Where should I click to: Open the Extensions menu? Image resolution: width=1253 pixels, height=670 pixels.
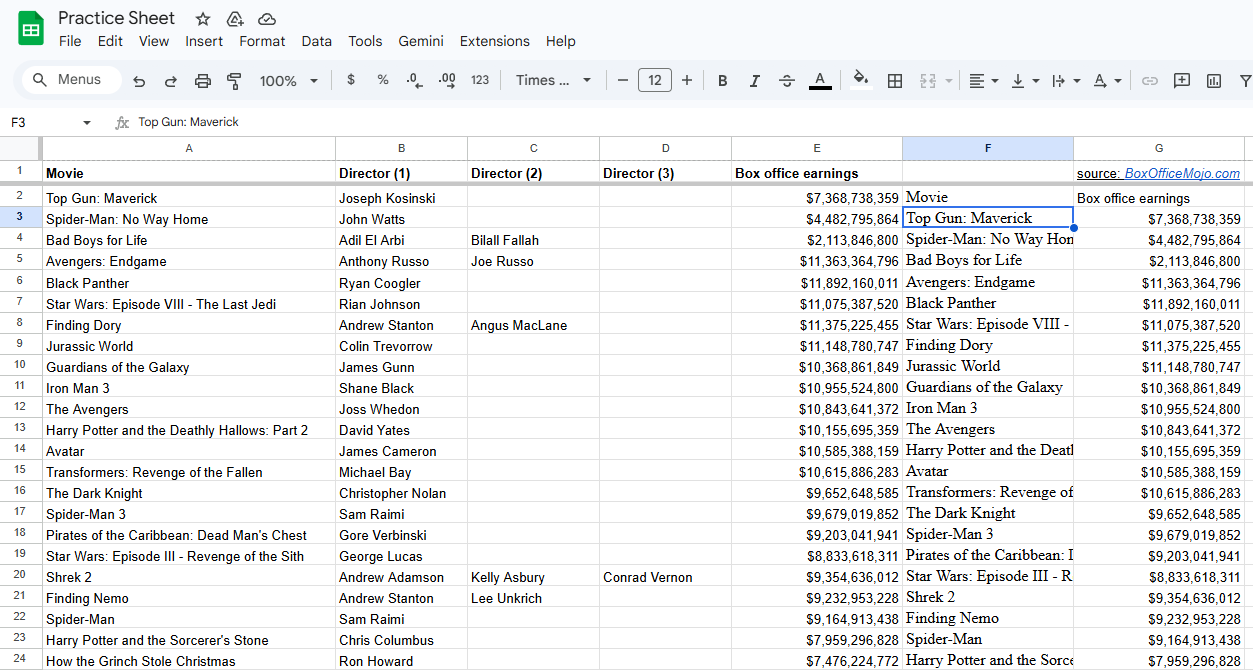click(494, 41)
